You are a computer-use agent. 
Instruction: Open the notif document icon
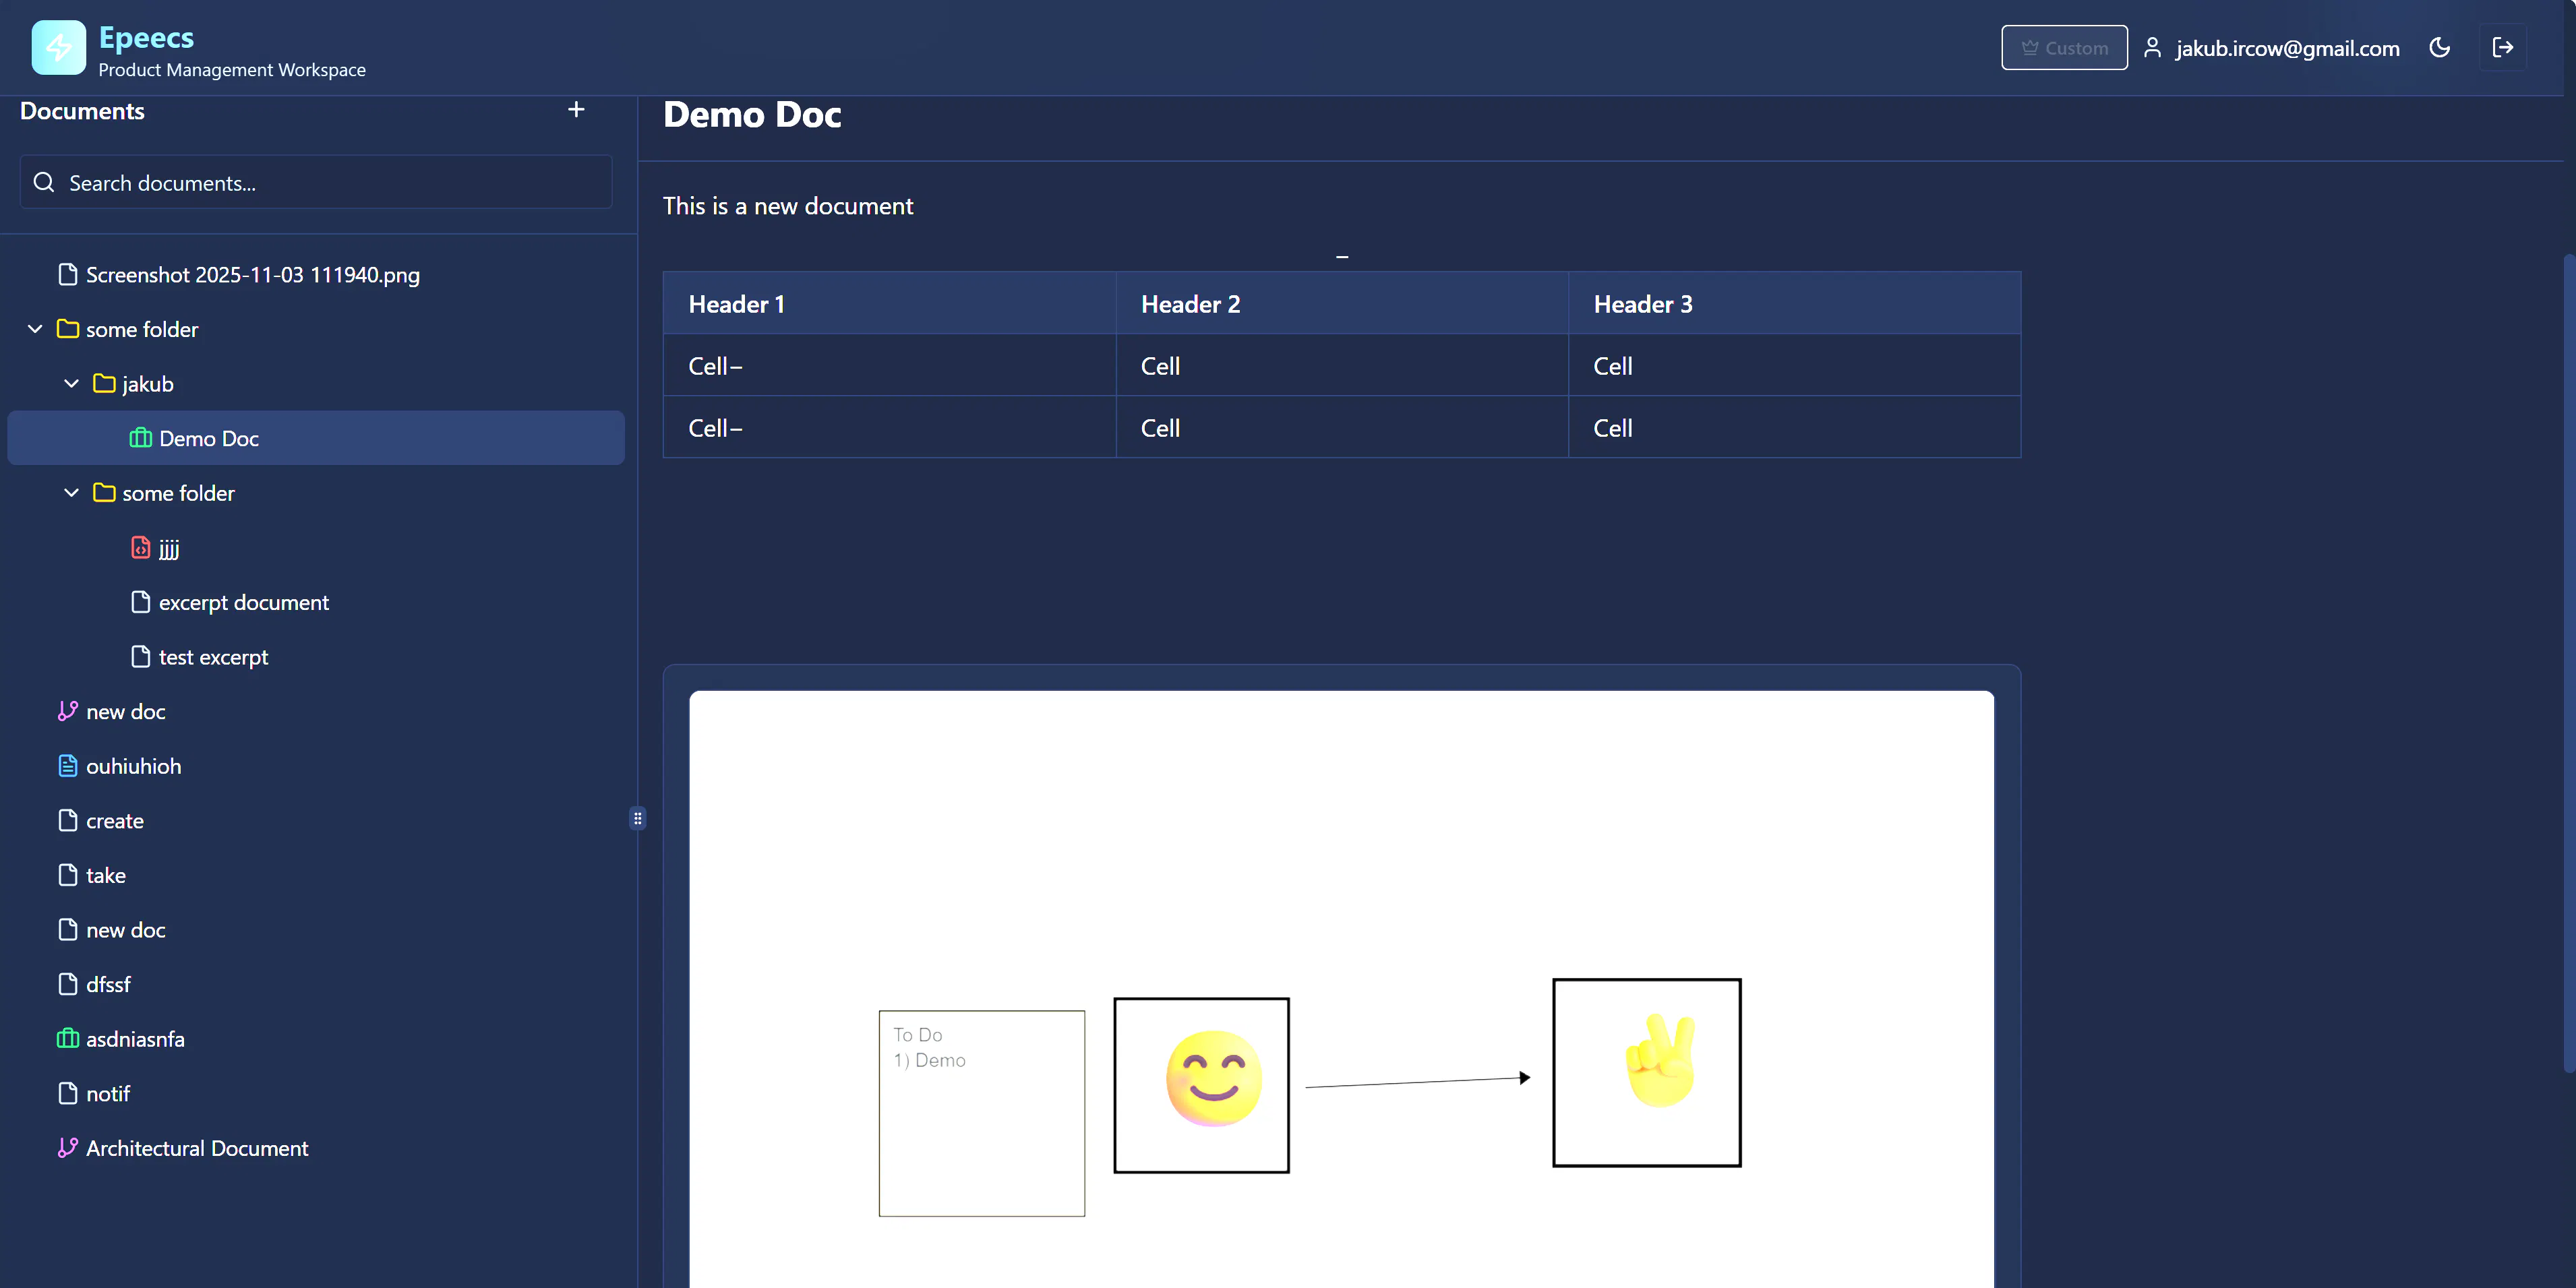click(x=67, y=1093)
